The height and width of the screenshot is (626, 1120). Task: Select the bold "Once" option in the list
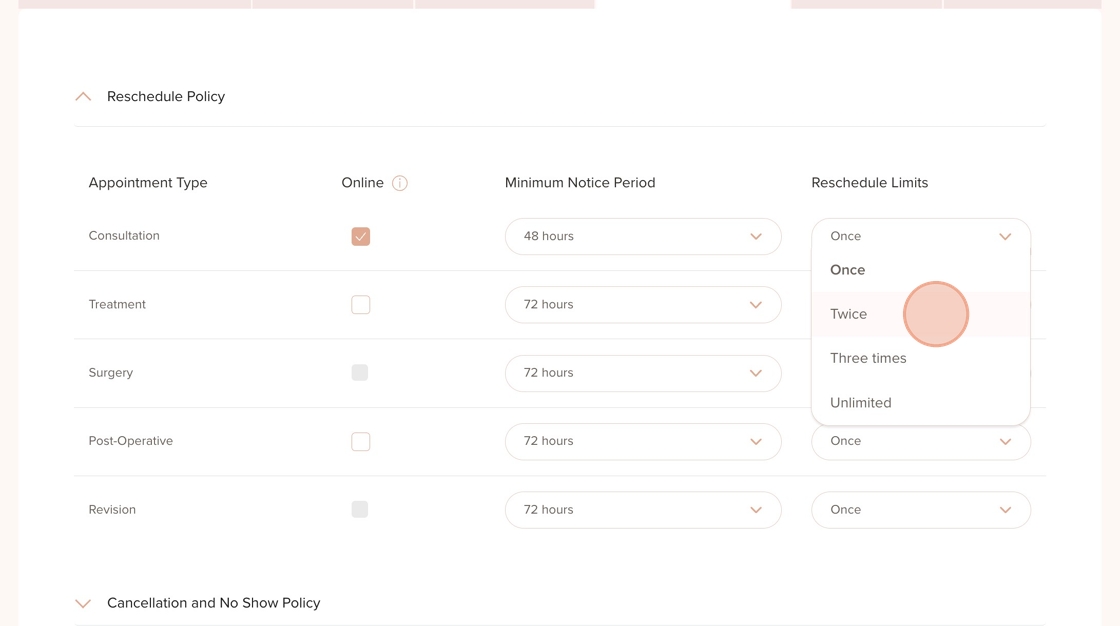tap(848, 270)
